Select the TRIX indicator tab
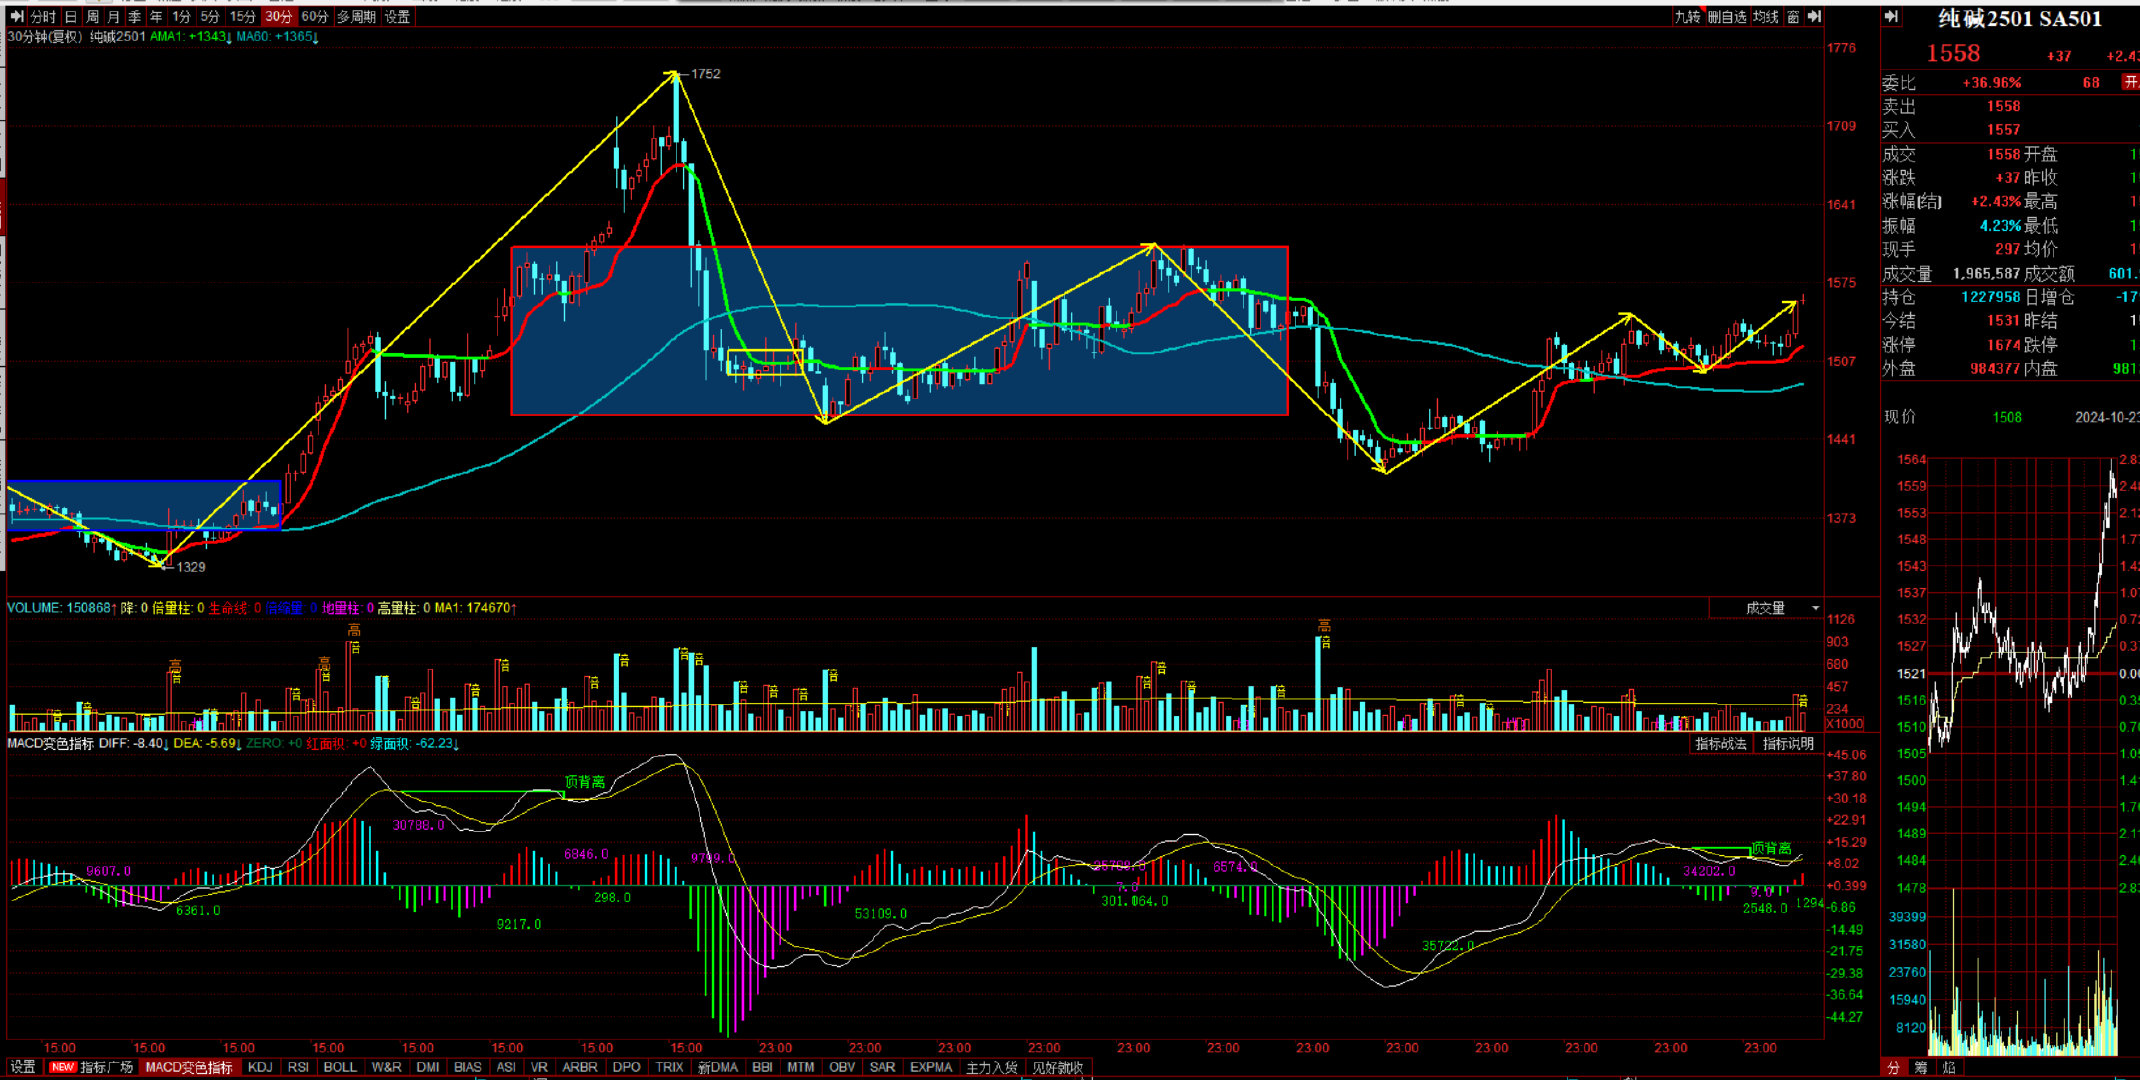2140x1080 pixels. [669, 1067]
